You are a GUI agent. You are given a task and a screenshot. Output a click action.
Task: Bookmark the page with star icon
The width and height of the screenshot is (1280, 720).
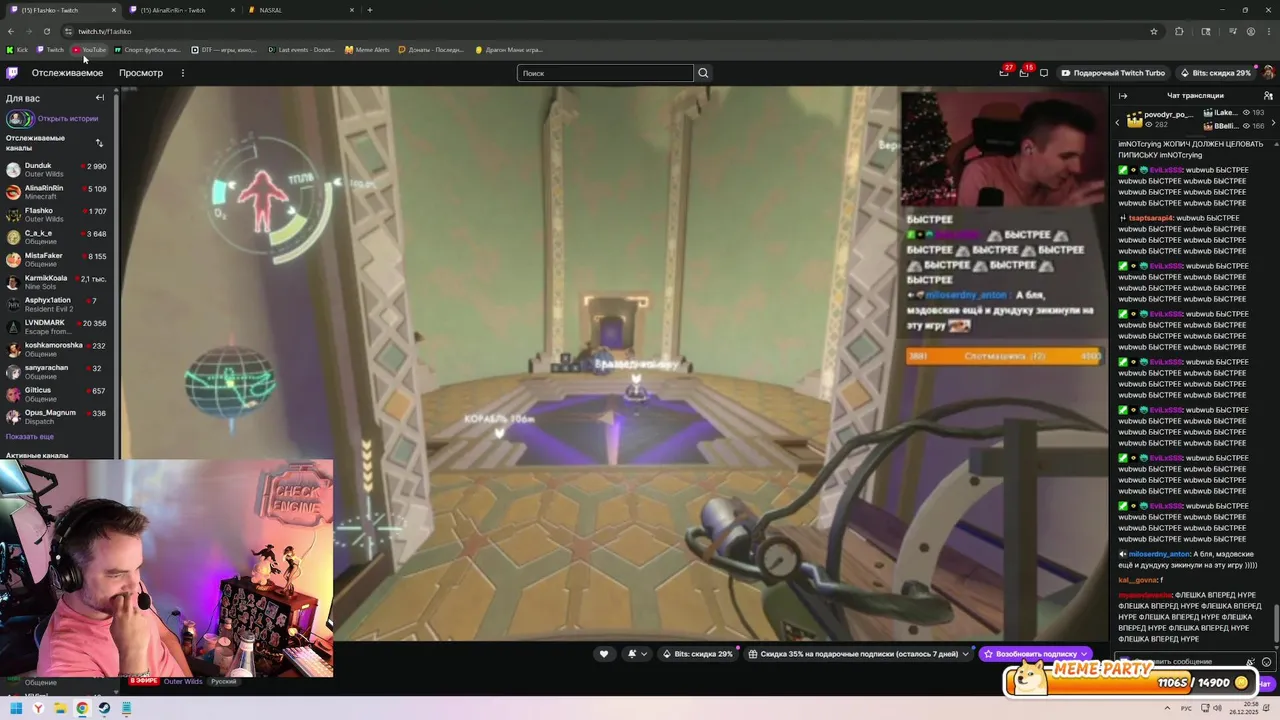coord(1153,31)
